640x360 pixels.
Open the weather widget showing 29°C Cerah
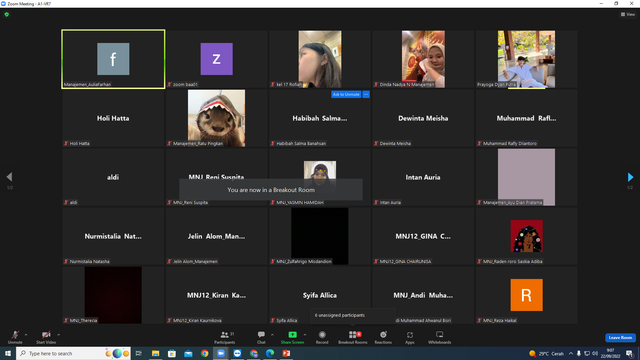coord(546,353)
